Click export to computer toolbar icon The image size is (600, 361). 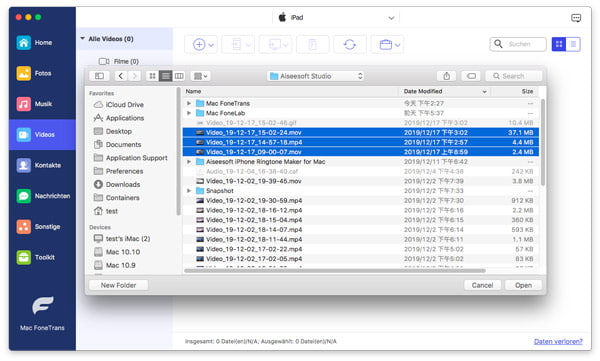tap(275, 44)
